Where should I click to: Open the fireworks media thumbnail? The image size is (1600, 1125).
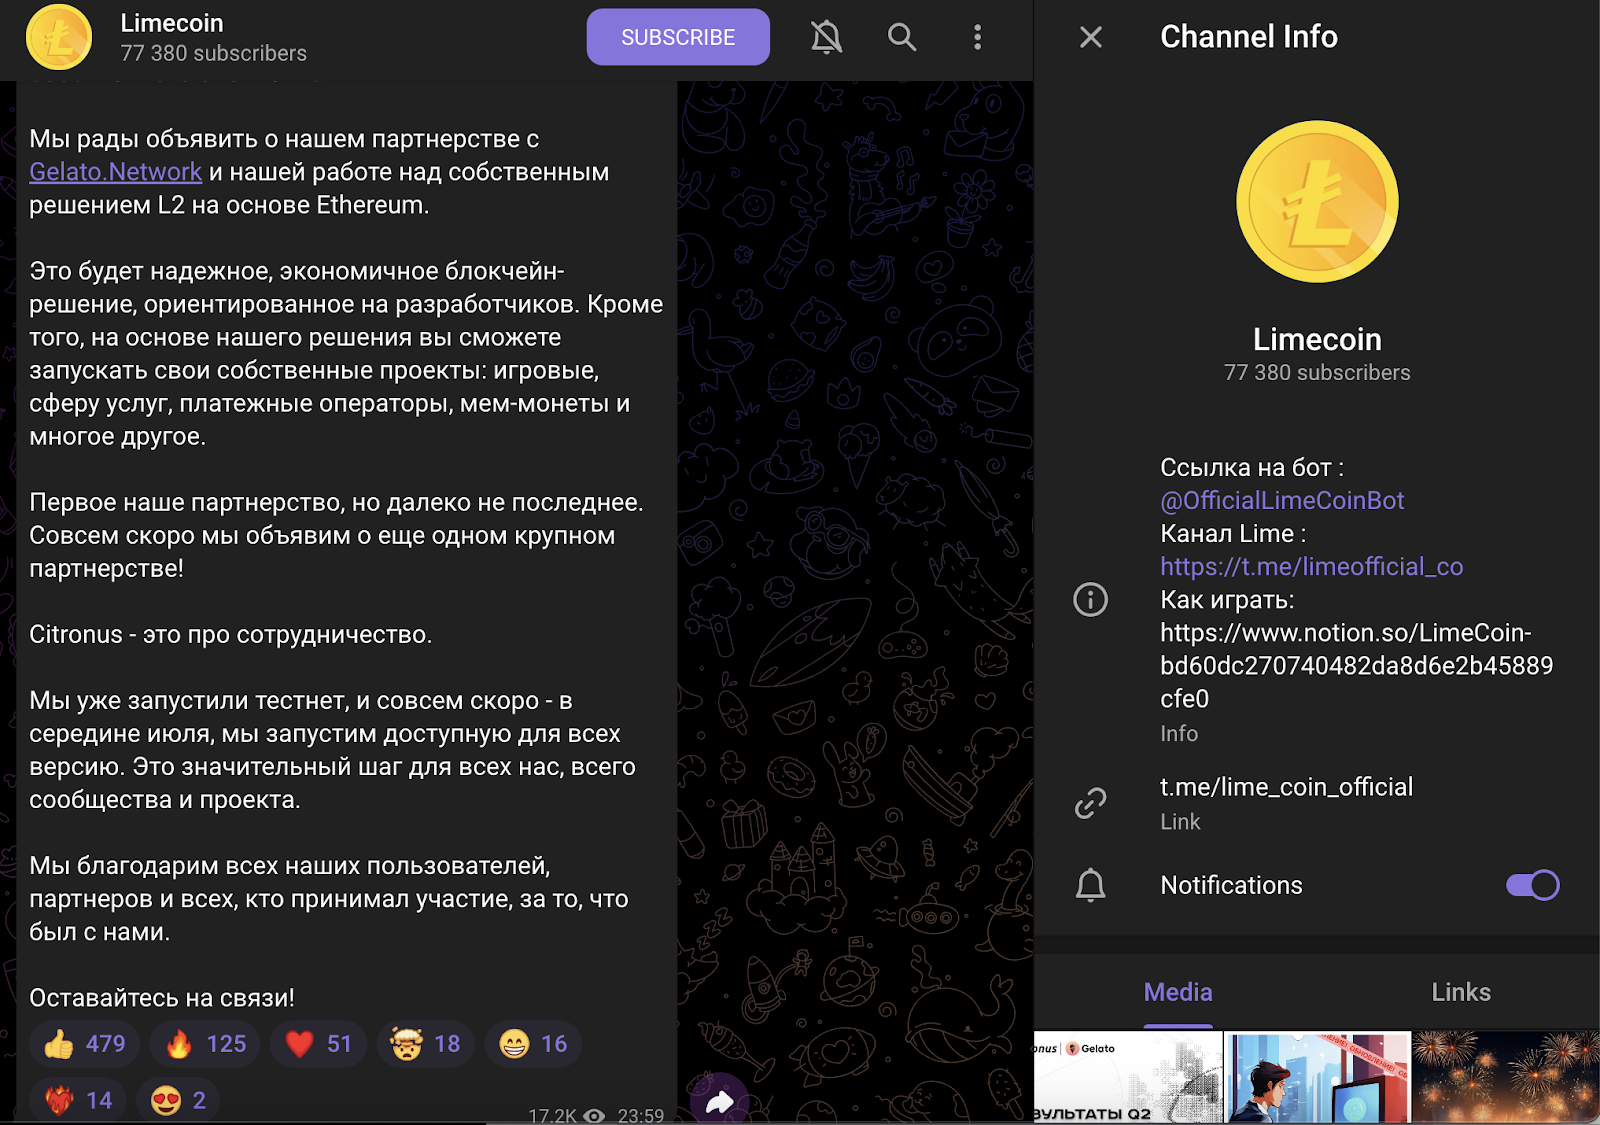(x=1506, y=1077)
